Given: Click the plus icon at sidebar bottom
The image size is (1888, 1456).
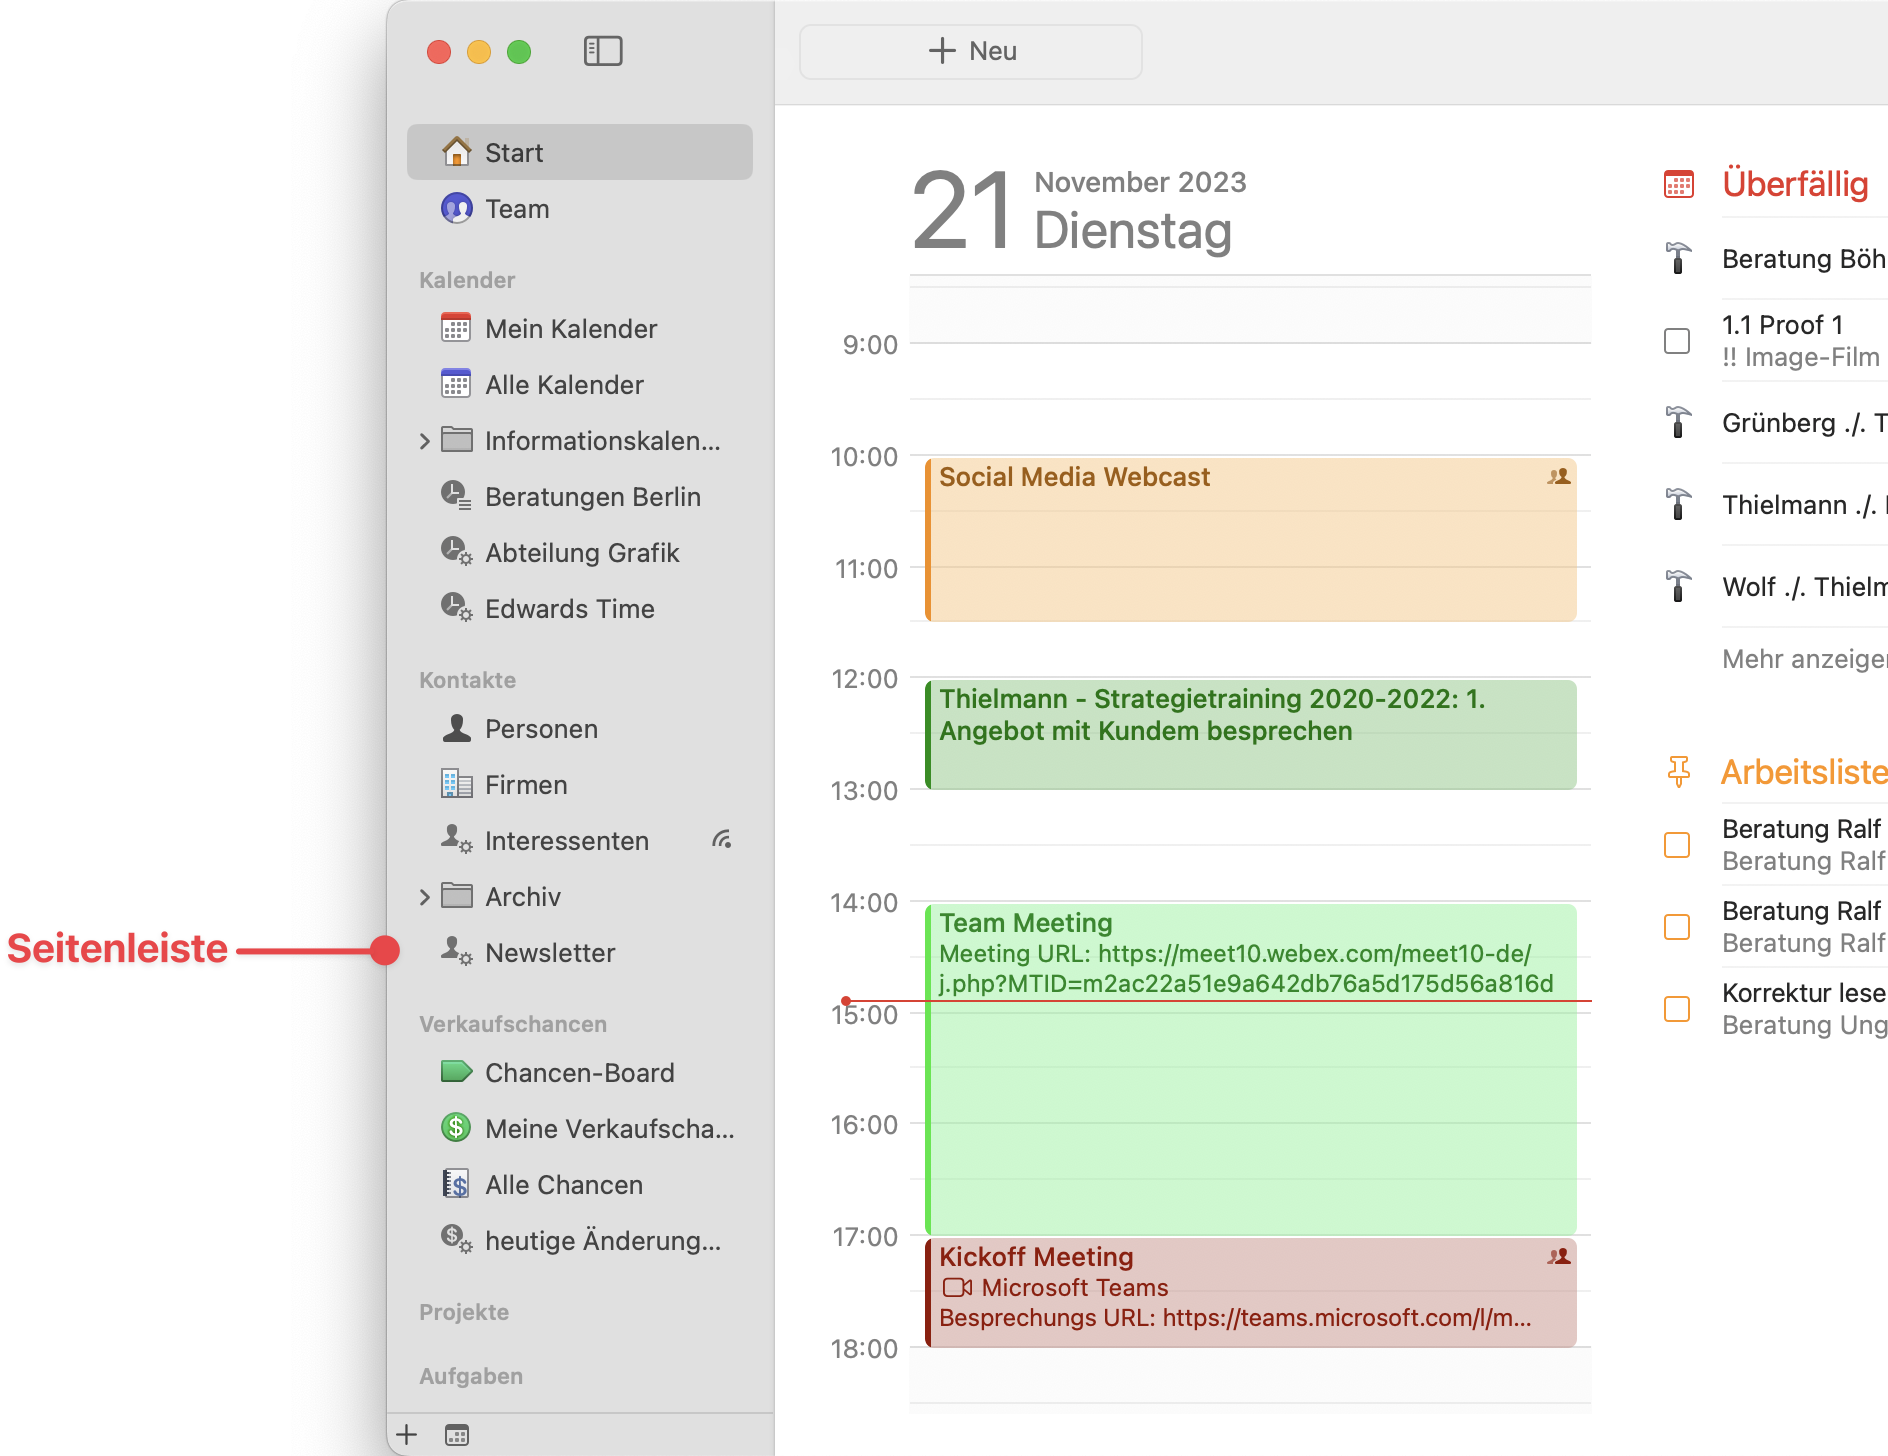Looking at the screenshot, I should pos(407,1435).
